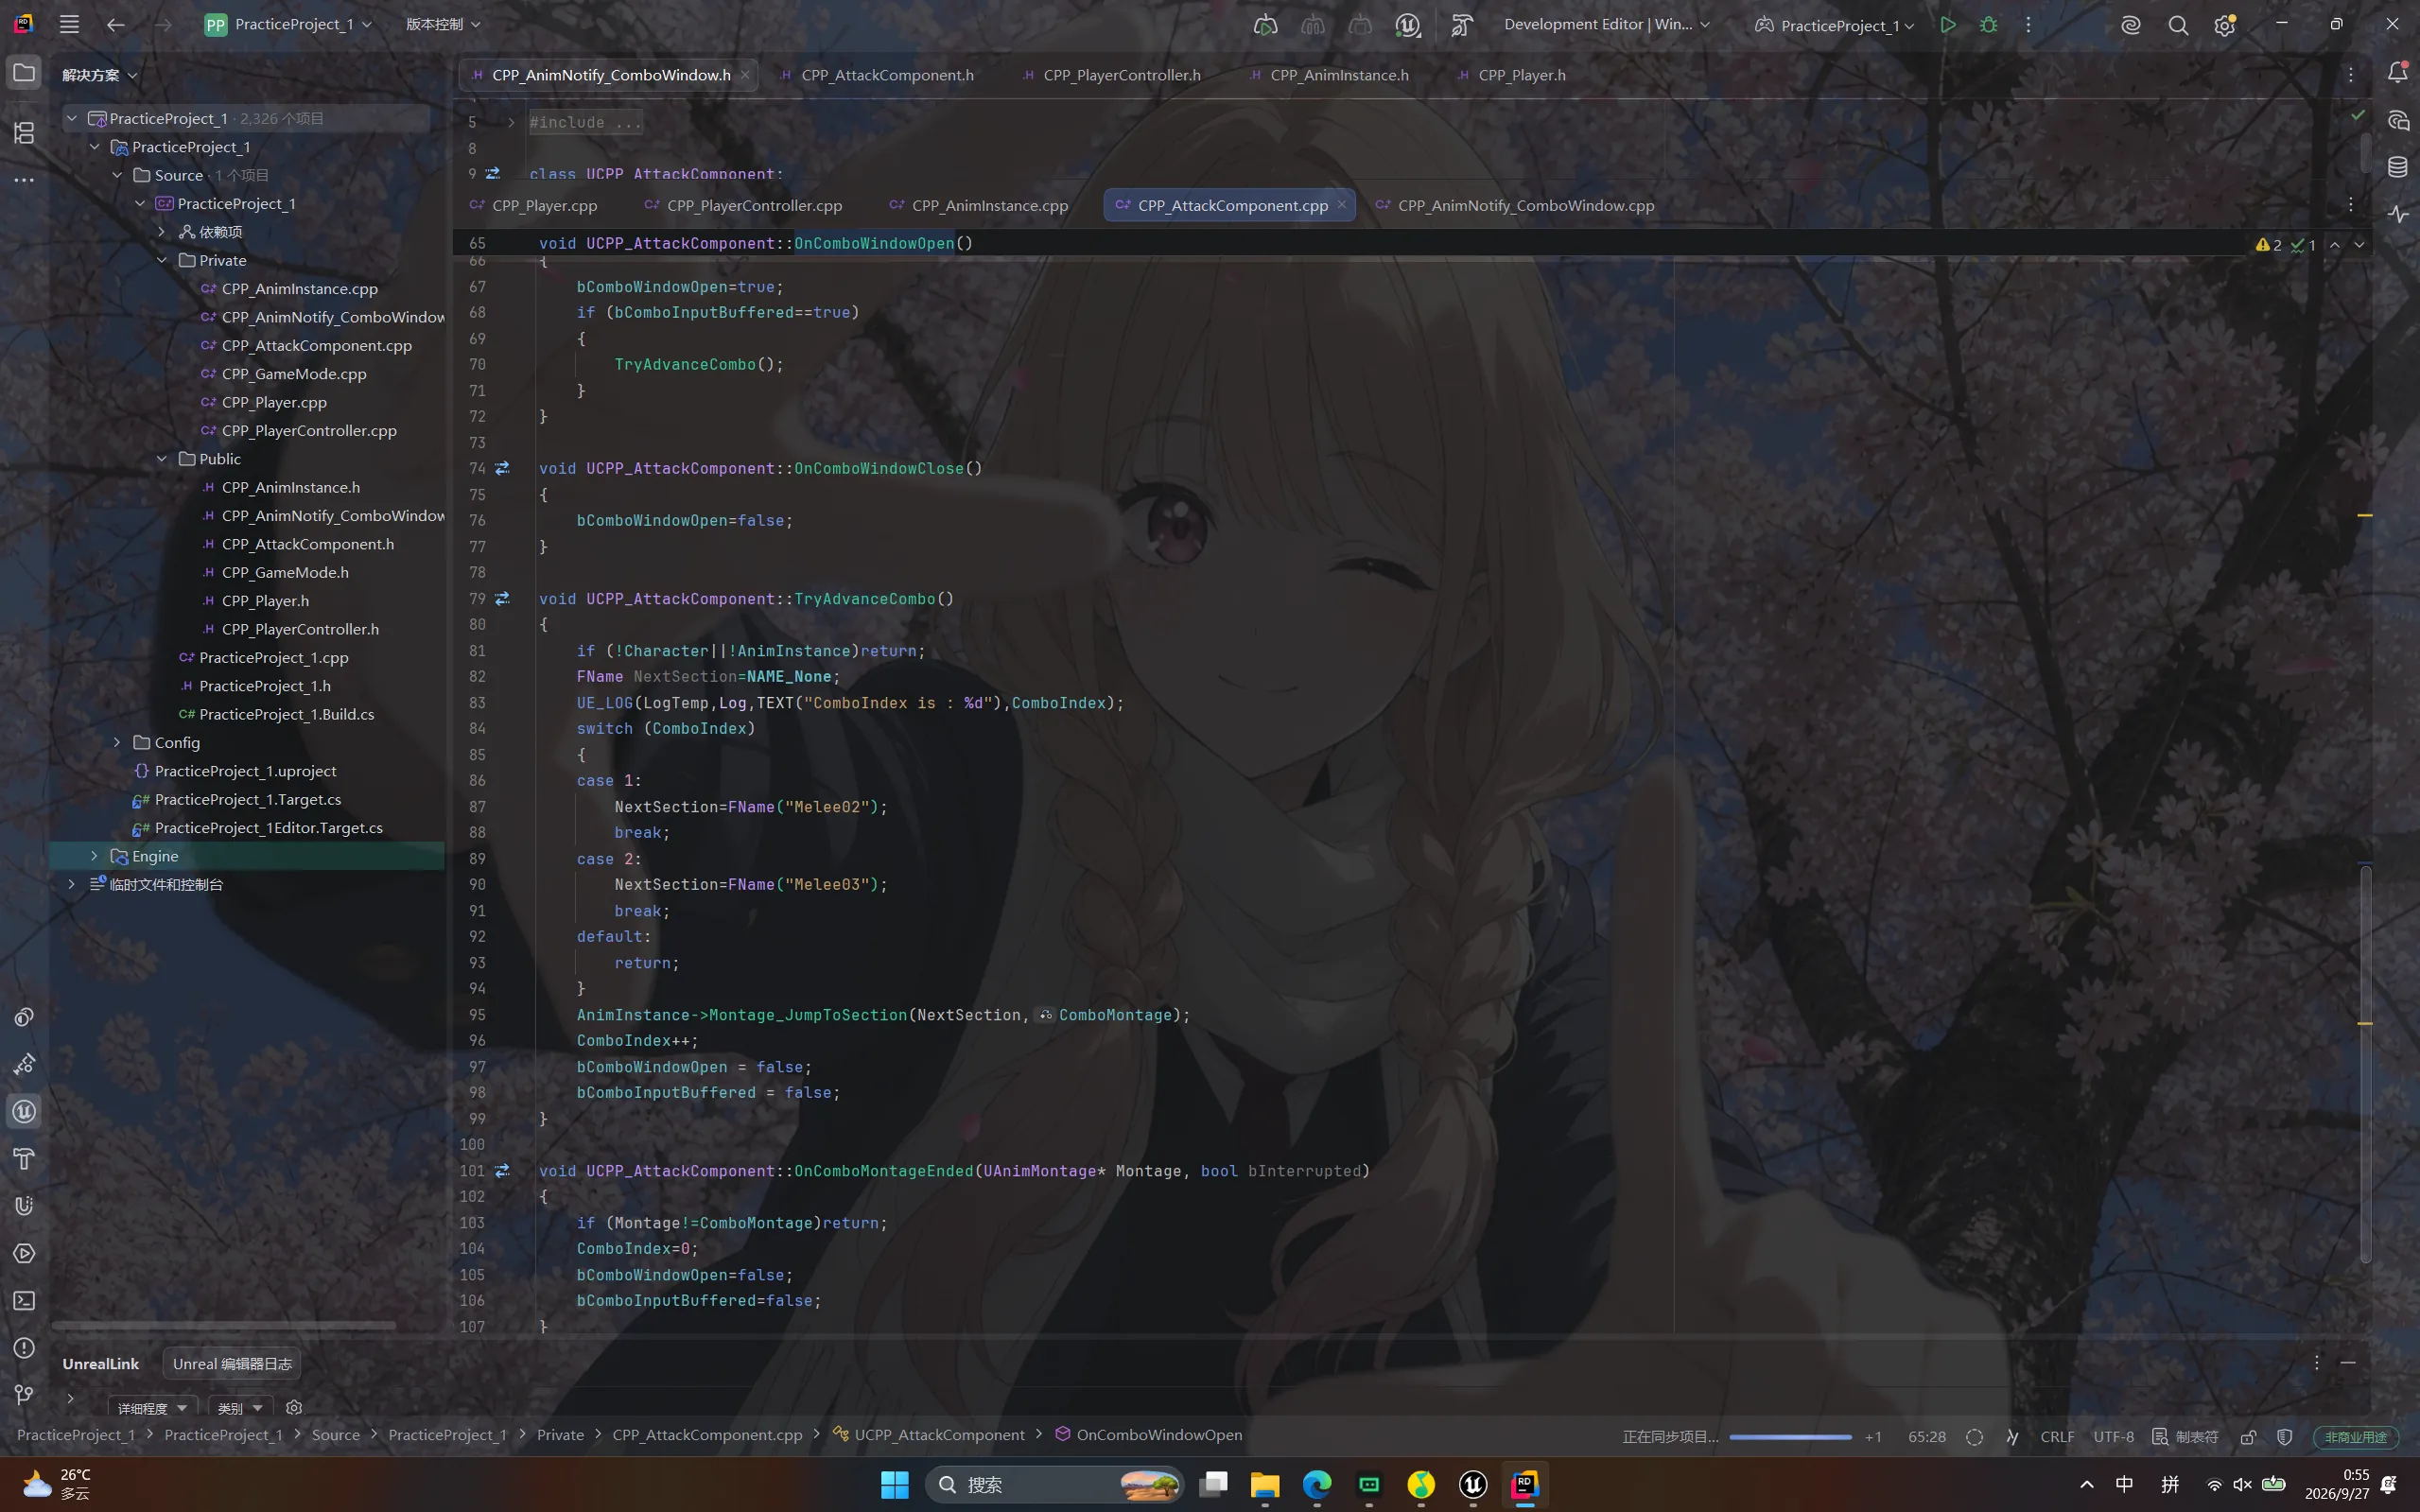
Task: Click UTF-8 encoding in status bar
Action: (2113, 1437)
